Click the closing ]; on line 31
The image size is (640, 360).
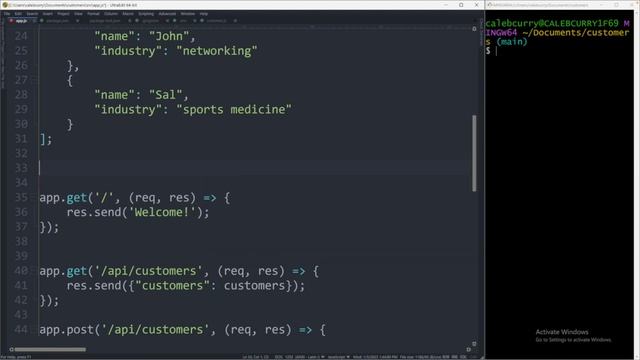tap(46, 139)
